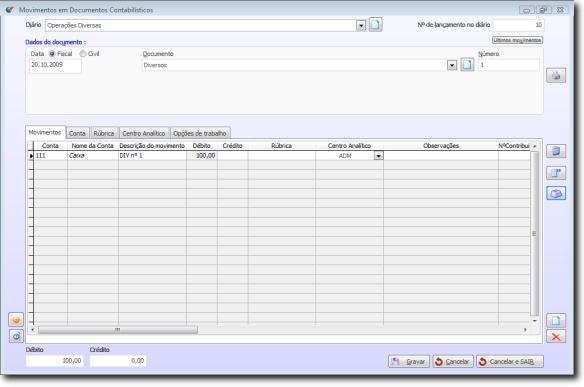Switch to the Conta tab
Screen dimensions: 584x387
[77, 133]
